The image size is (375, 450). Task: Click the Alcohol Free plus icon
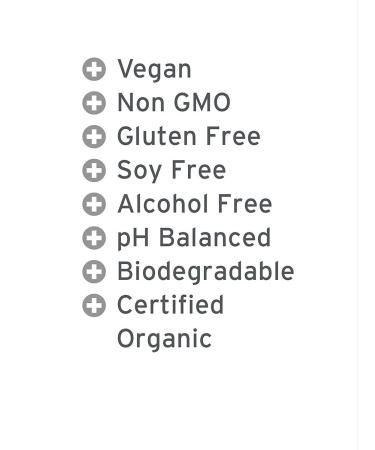click(94, 204)
